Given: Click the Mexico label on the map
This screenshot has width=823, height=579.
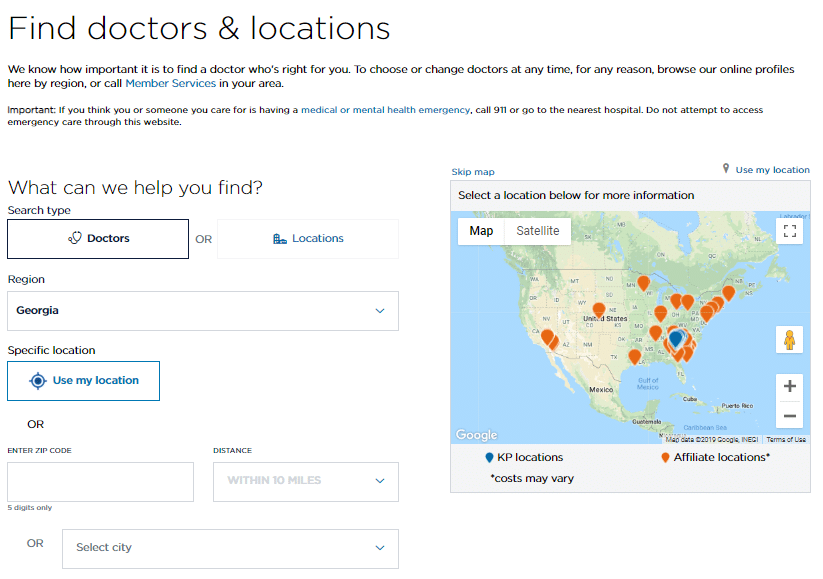Looking at the screenshot, I should [601, 389].
